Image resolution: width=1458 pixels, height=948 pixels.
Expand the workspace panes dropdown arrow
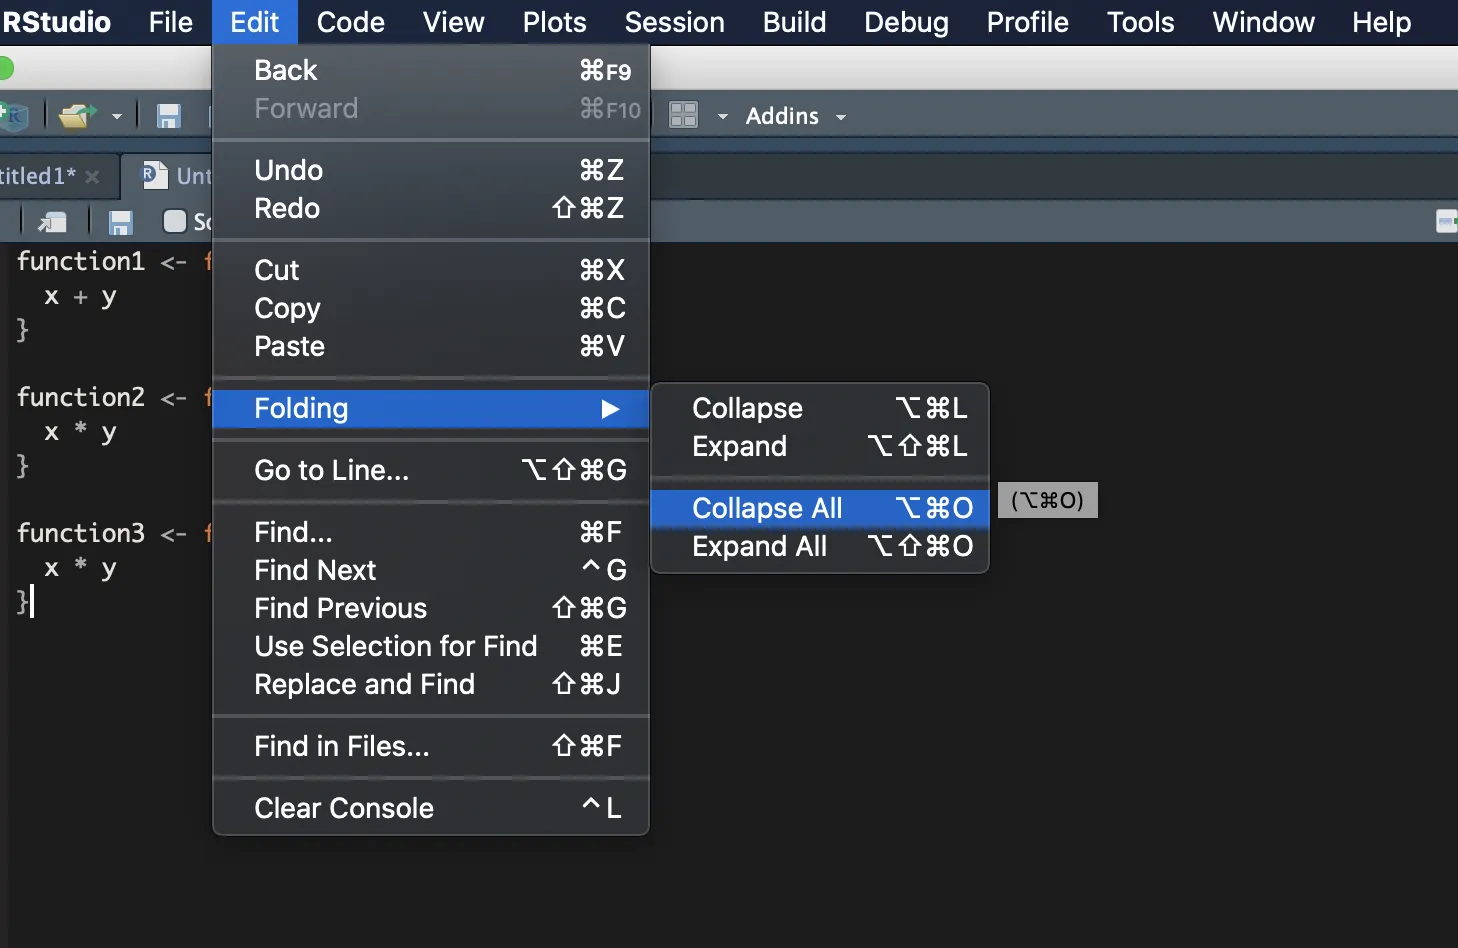tap(722, 117)
